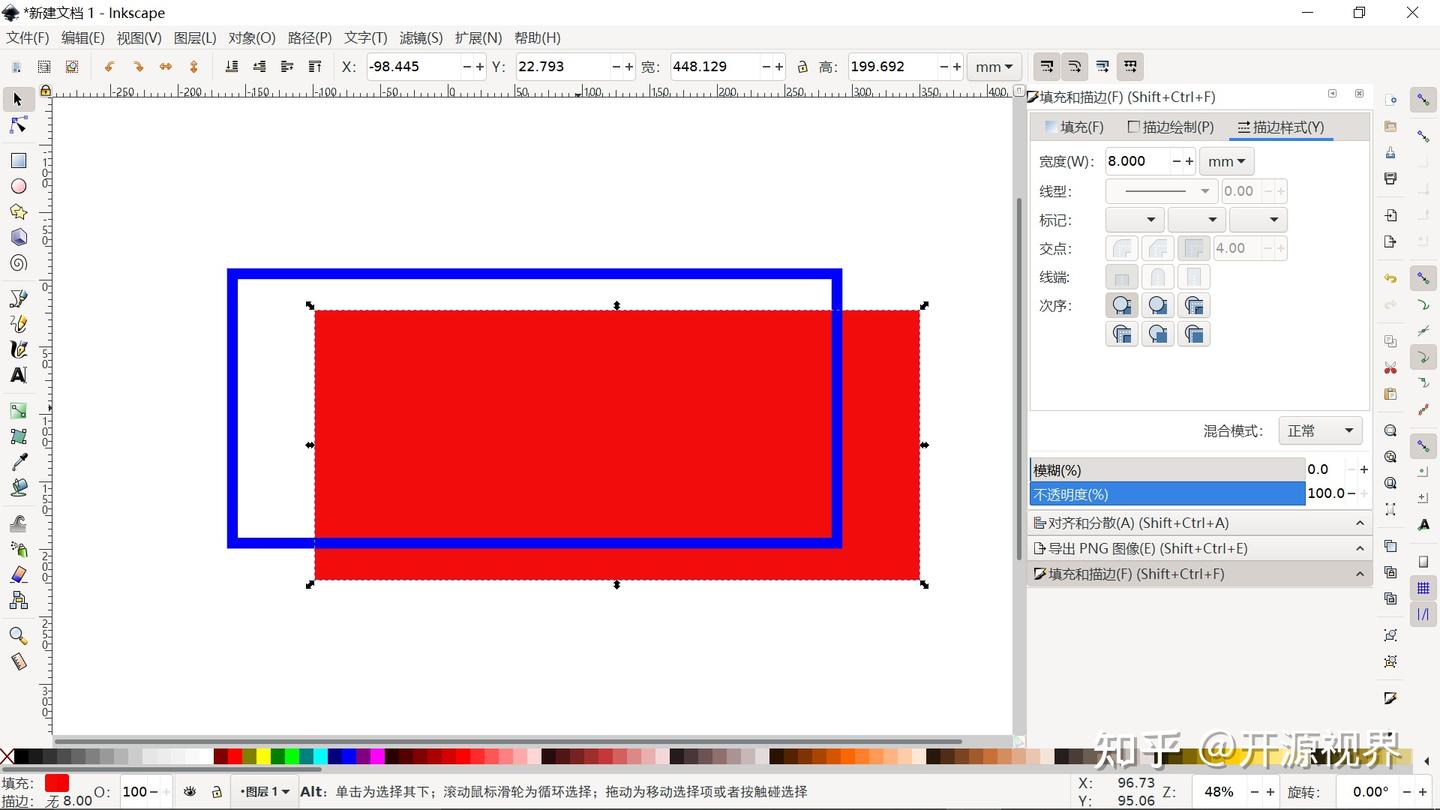The height and width of the screenshot is (810, 1440).
Task: Expand the 导出 PNG 图像 panel
Action: click(1200, 548)
